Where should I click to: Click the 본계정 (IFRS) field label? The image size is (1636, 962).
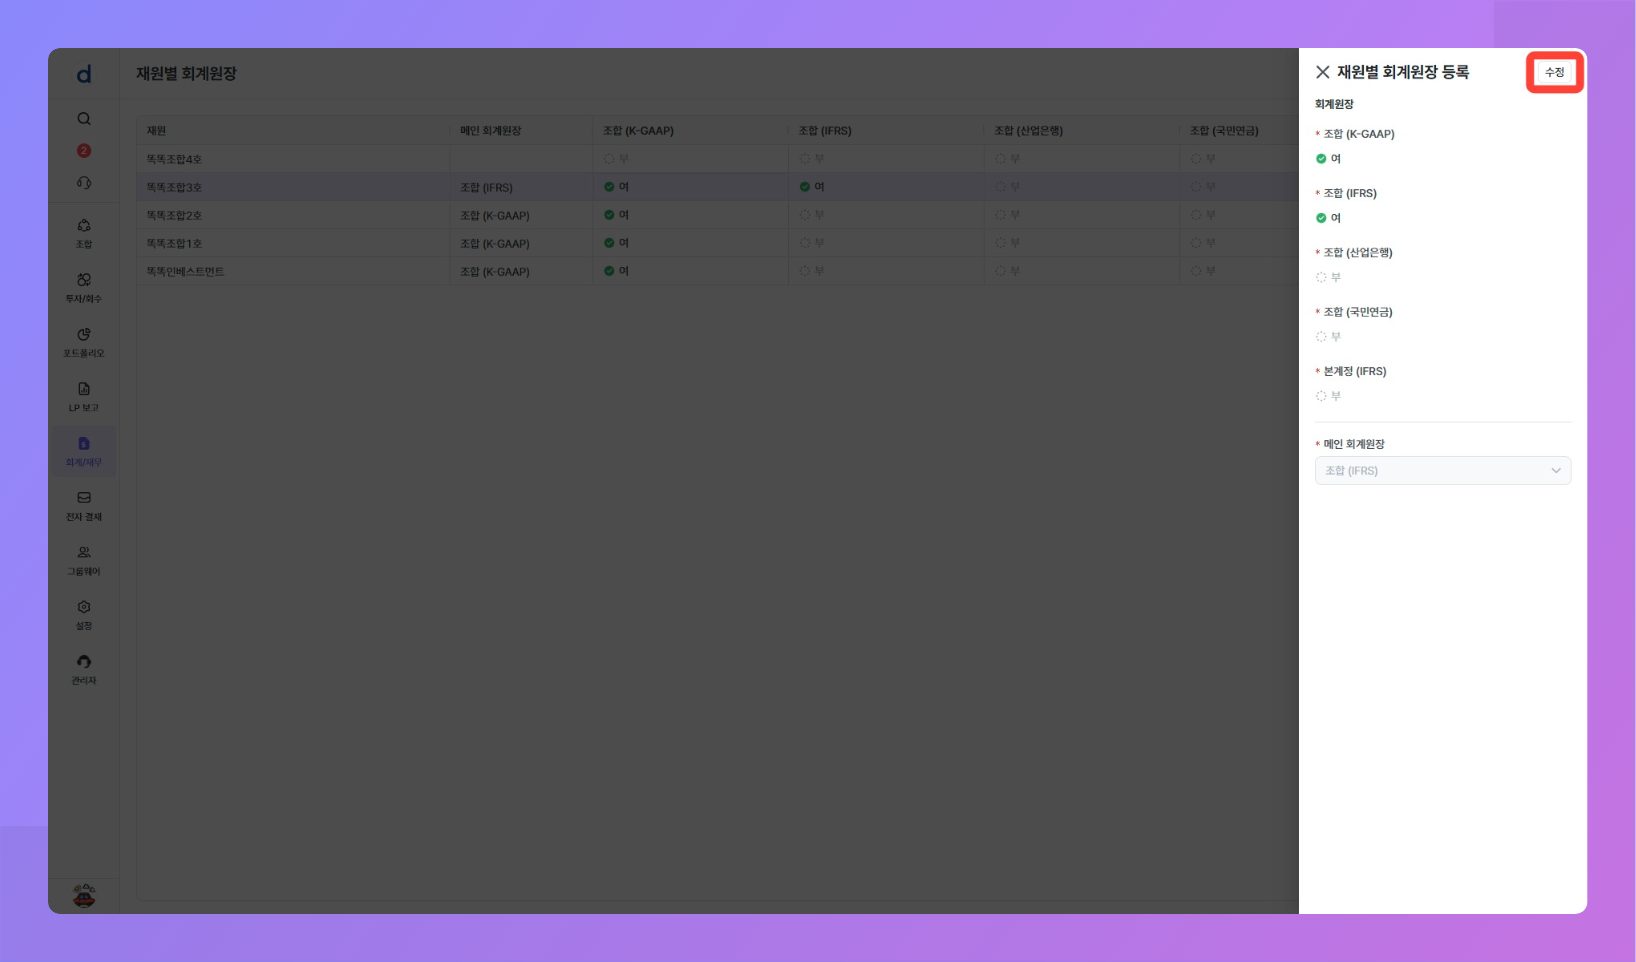1355,371
